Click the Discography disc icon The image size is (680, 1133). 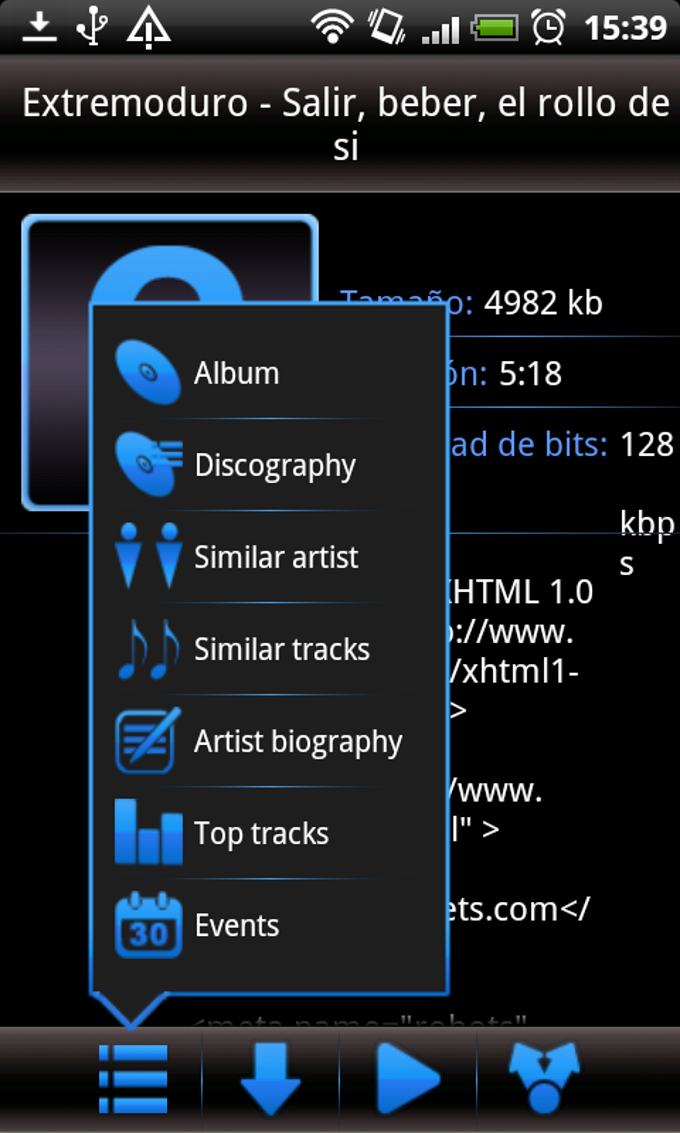click(x=149, y=464)
